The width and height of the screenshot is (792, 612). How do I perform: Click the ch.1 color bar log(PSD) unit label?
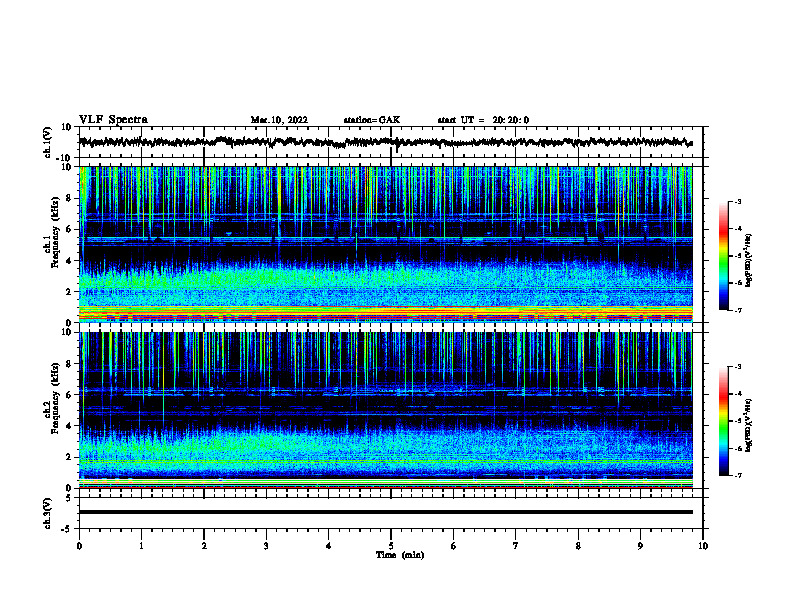coord(749,260)
